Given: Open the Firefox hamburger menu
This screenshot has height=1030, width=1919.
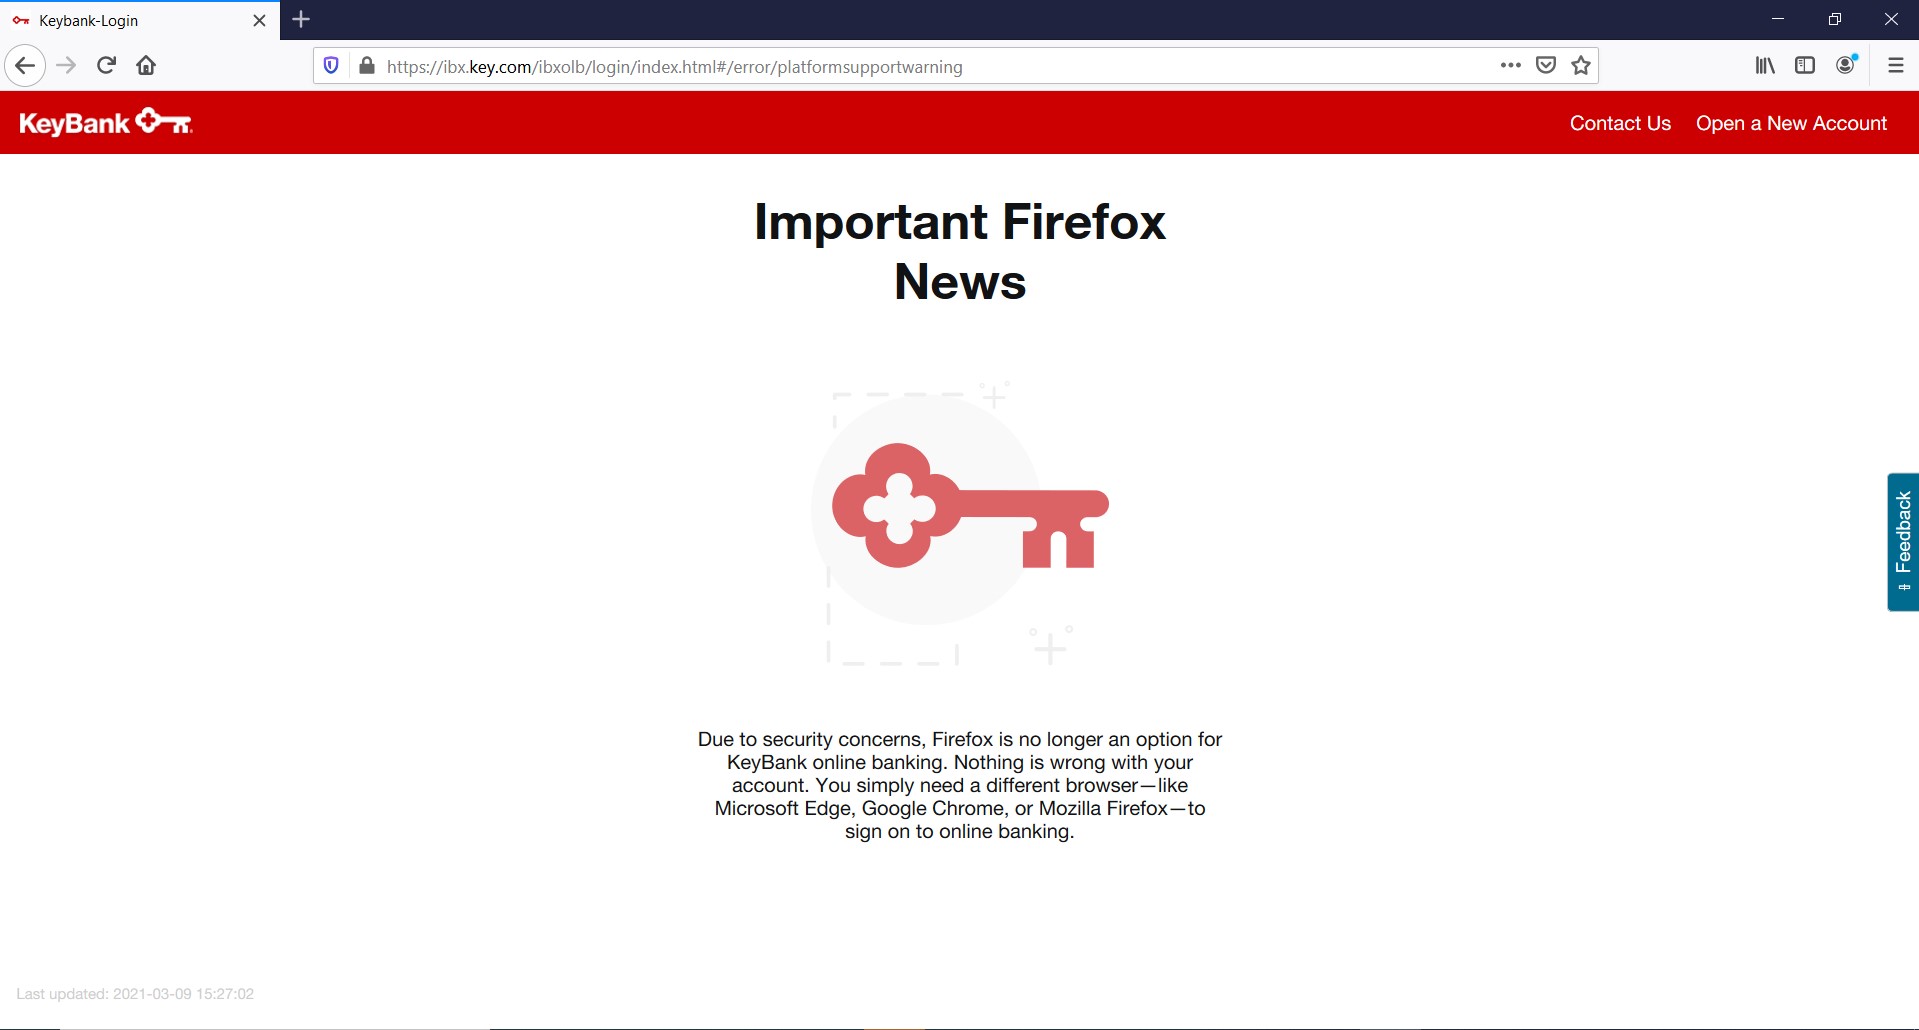Looking at the screenshot, I should click(1895, 65).
